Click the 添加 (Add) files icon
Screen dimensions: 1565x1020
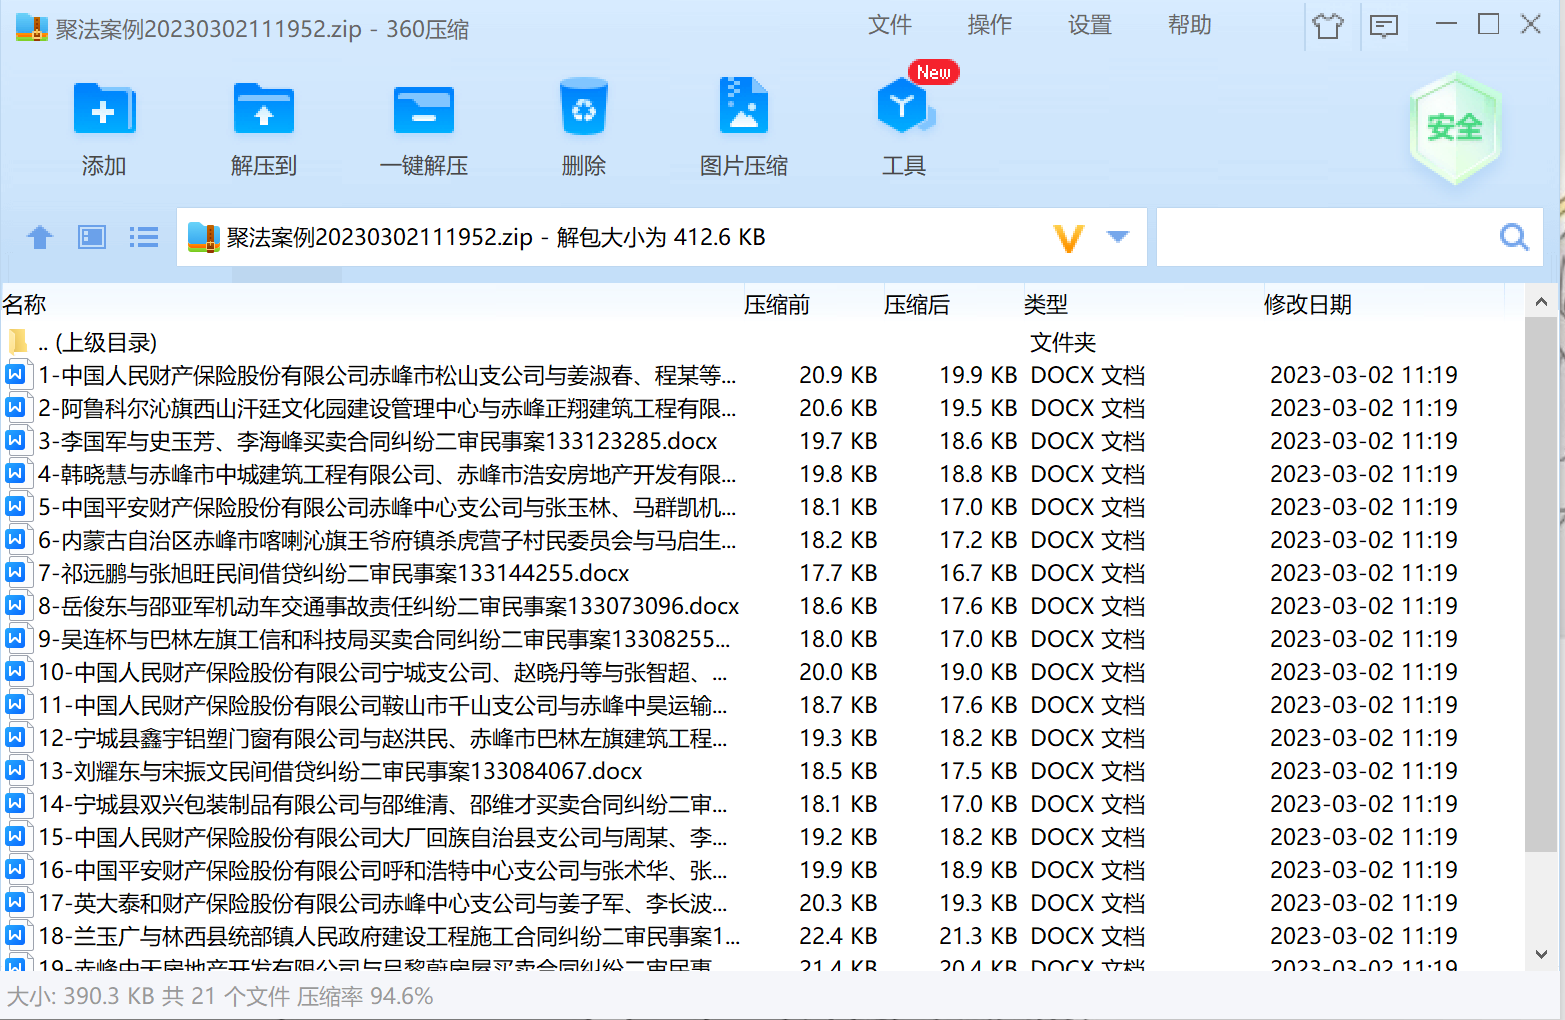(104, 110)
